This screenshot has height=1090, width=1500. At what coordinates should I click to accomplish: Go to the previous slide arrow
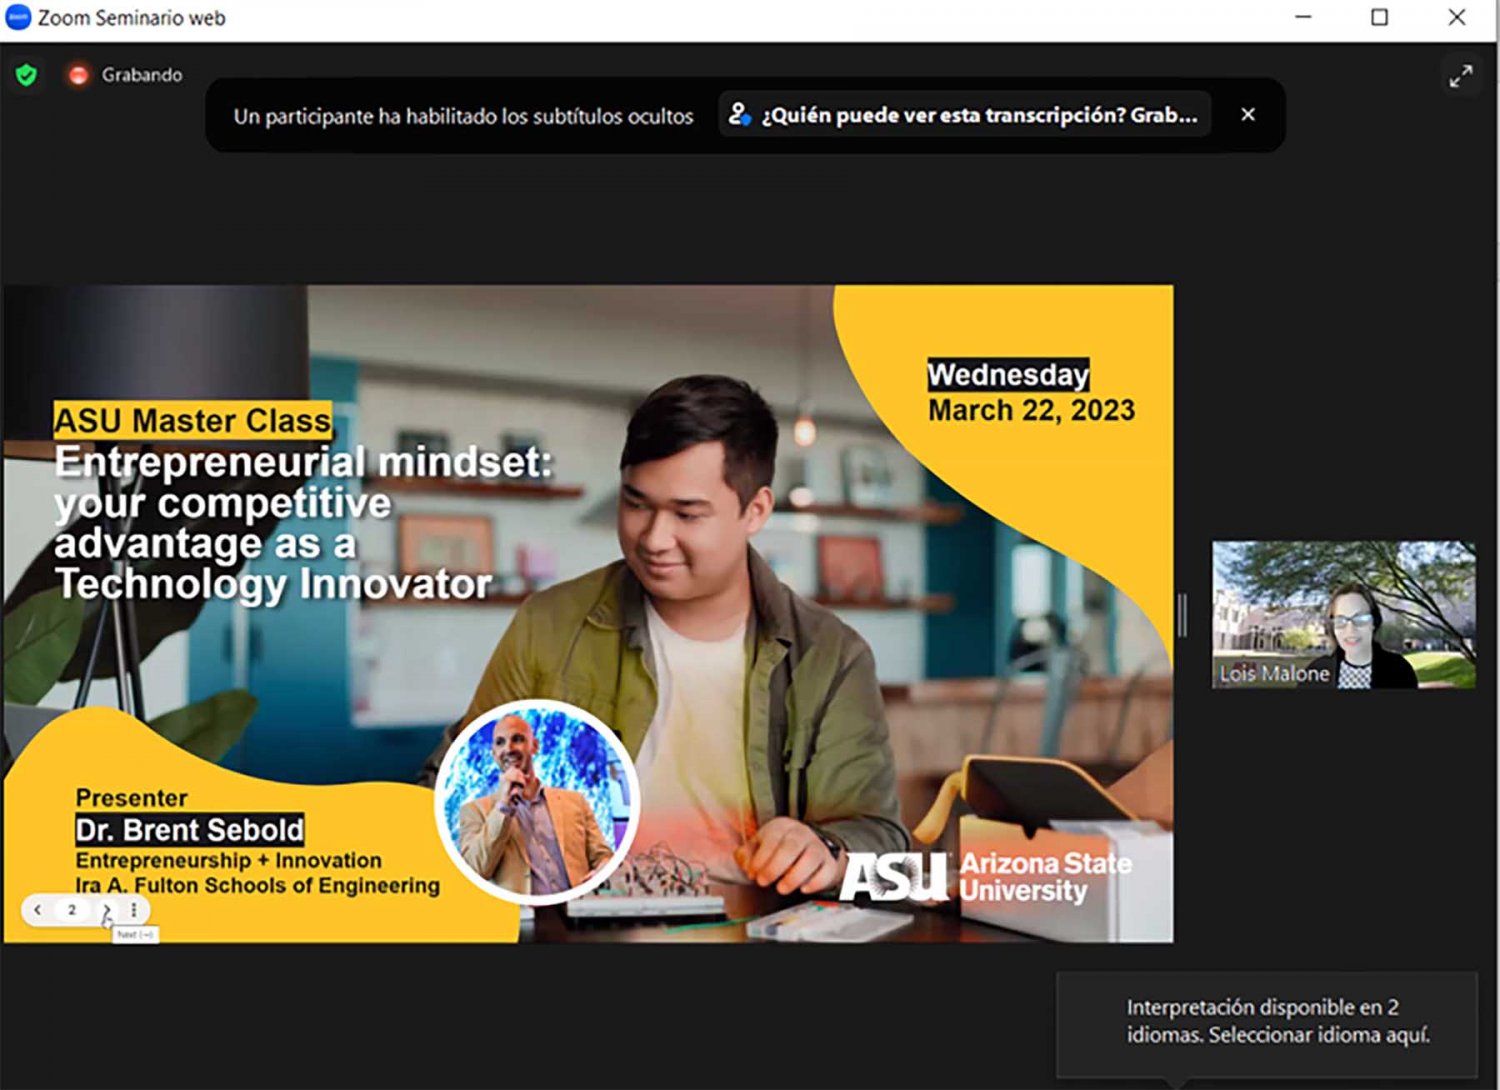point(38,910)
